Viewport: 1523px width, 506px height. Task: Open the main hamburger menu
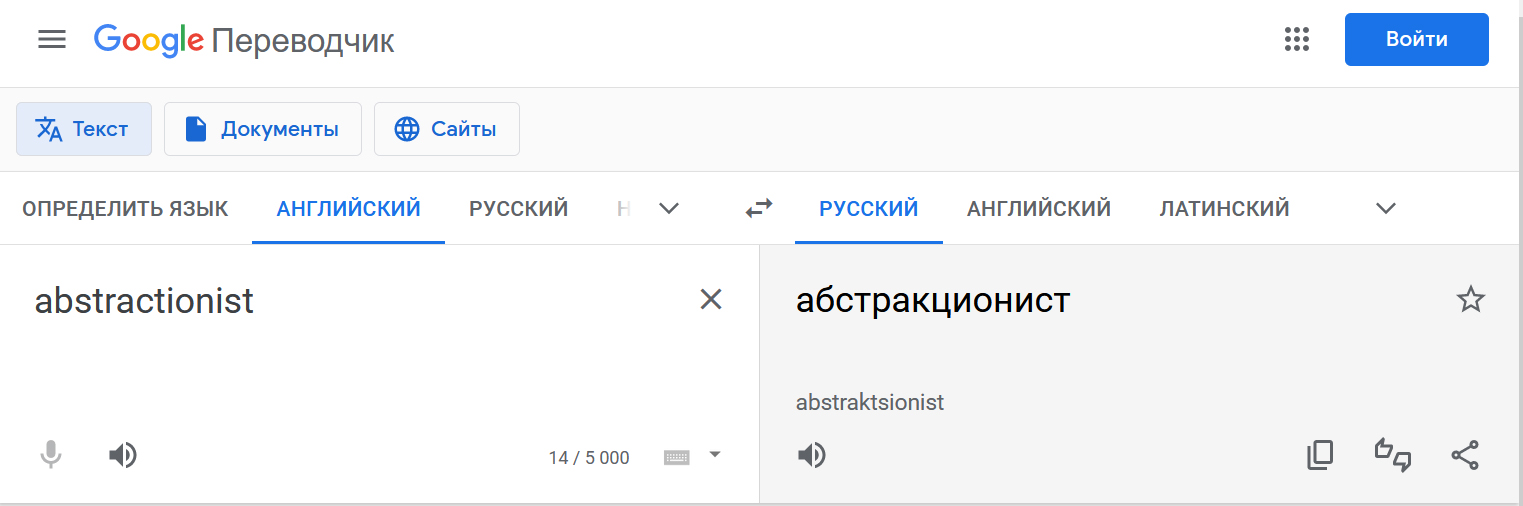(x=52, y=40)
